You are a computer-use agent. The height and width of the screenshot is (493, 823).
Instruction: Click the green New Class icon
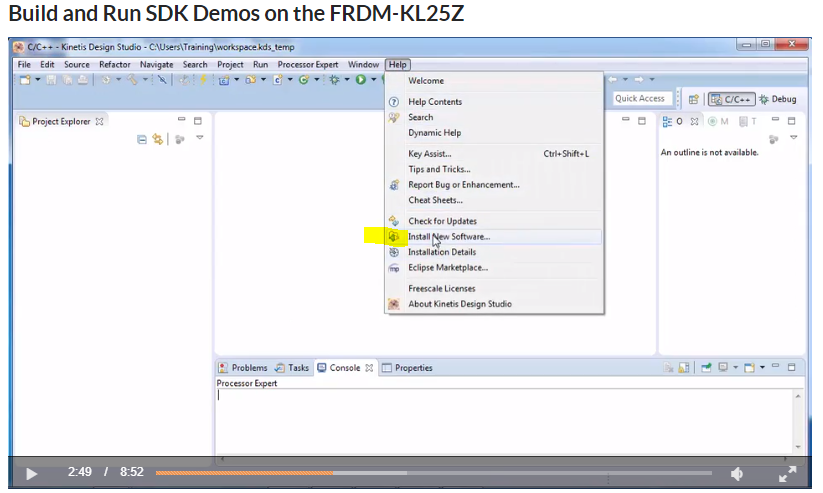coord(303,80)
